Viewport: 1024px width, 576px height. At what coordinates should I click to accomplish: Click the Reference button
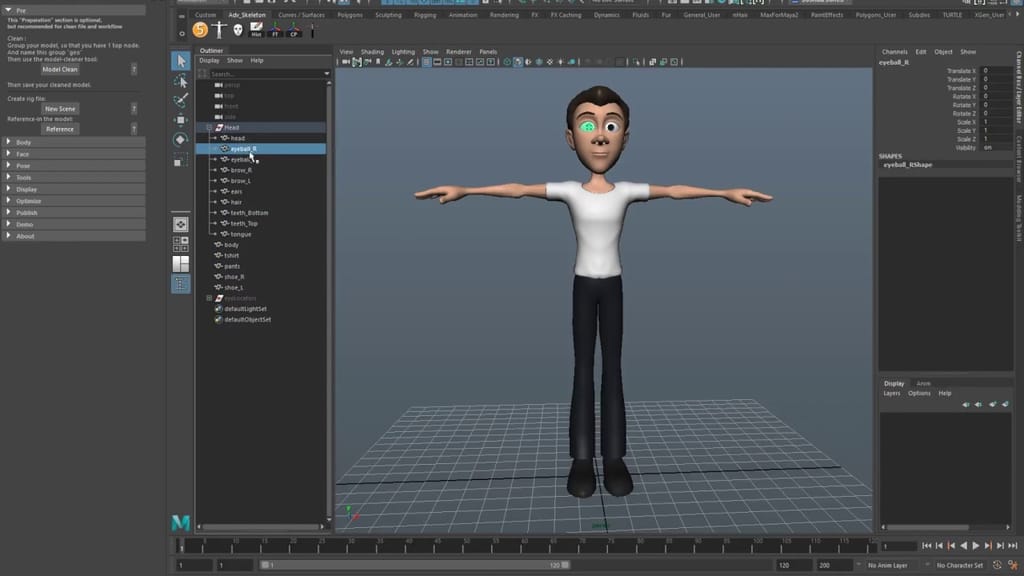(x=60, y=129)
